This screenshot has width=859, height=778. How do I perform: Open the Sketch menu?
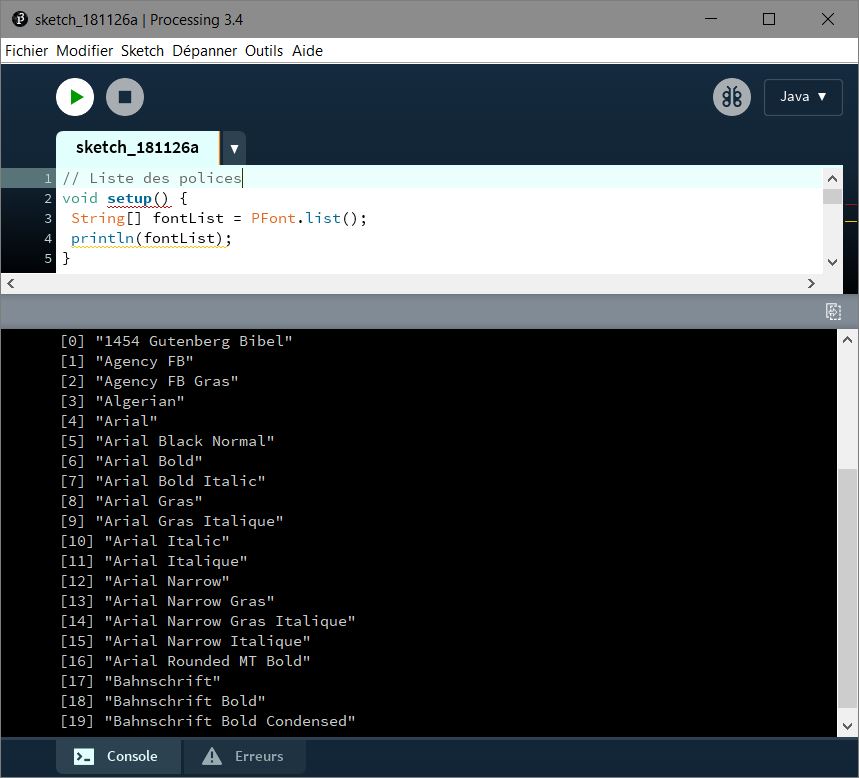[142, 51]
